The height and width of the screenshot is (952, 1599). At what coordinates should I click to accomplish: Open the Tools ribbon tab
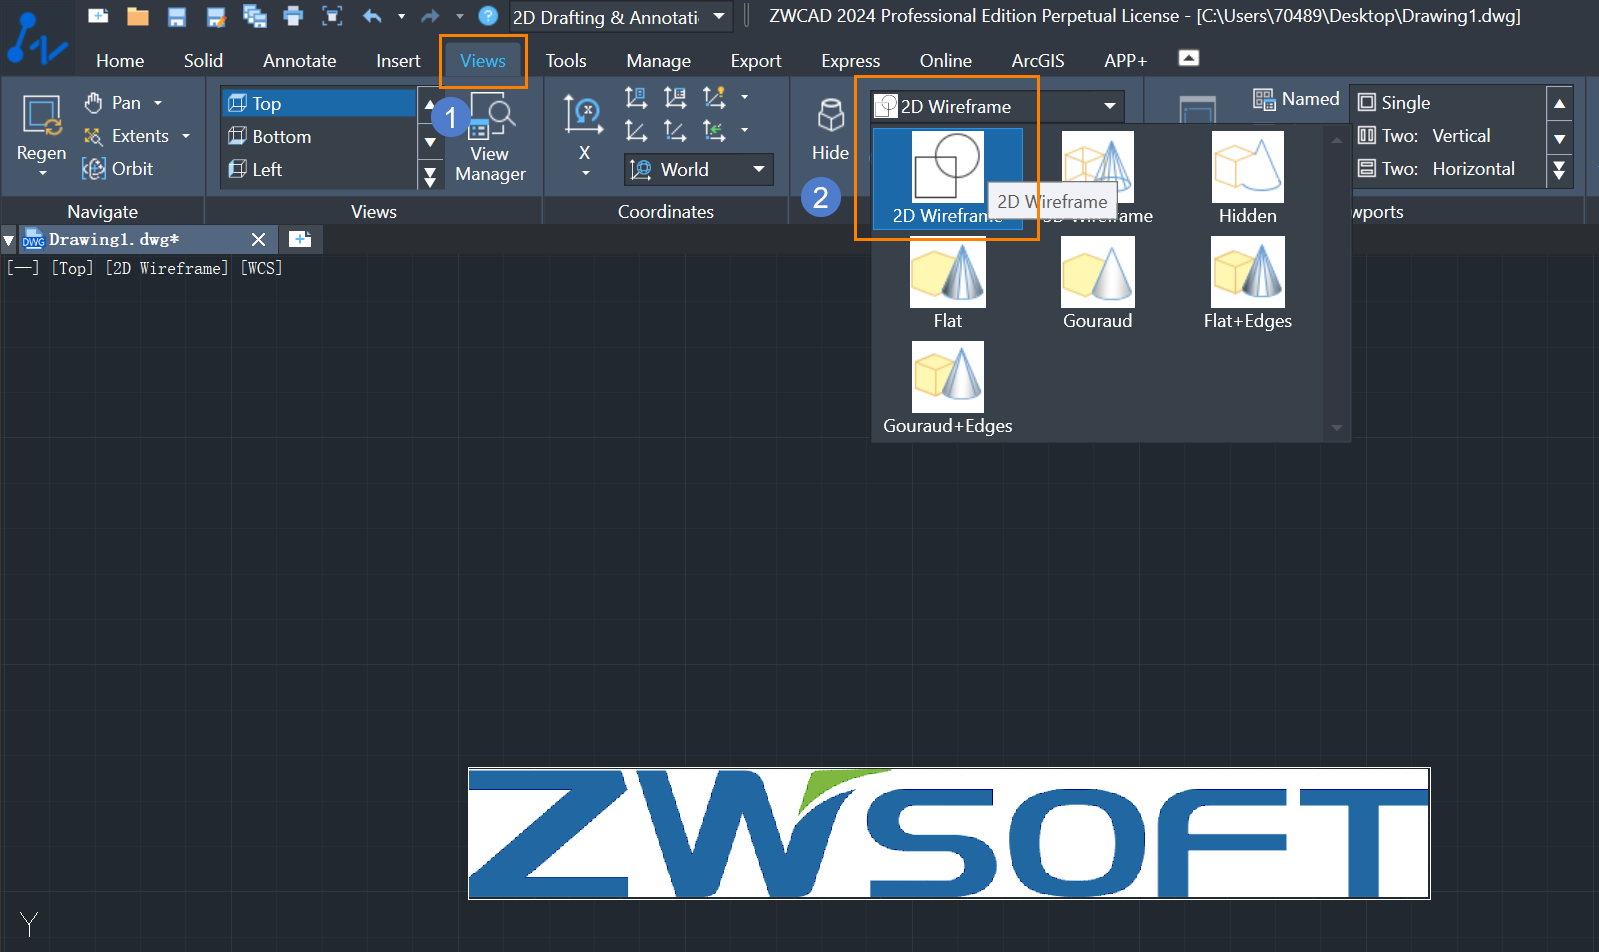coord(566,61)
